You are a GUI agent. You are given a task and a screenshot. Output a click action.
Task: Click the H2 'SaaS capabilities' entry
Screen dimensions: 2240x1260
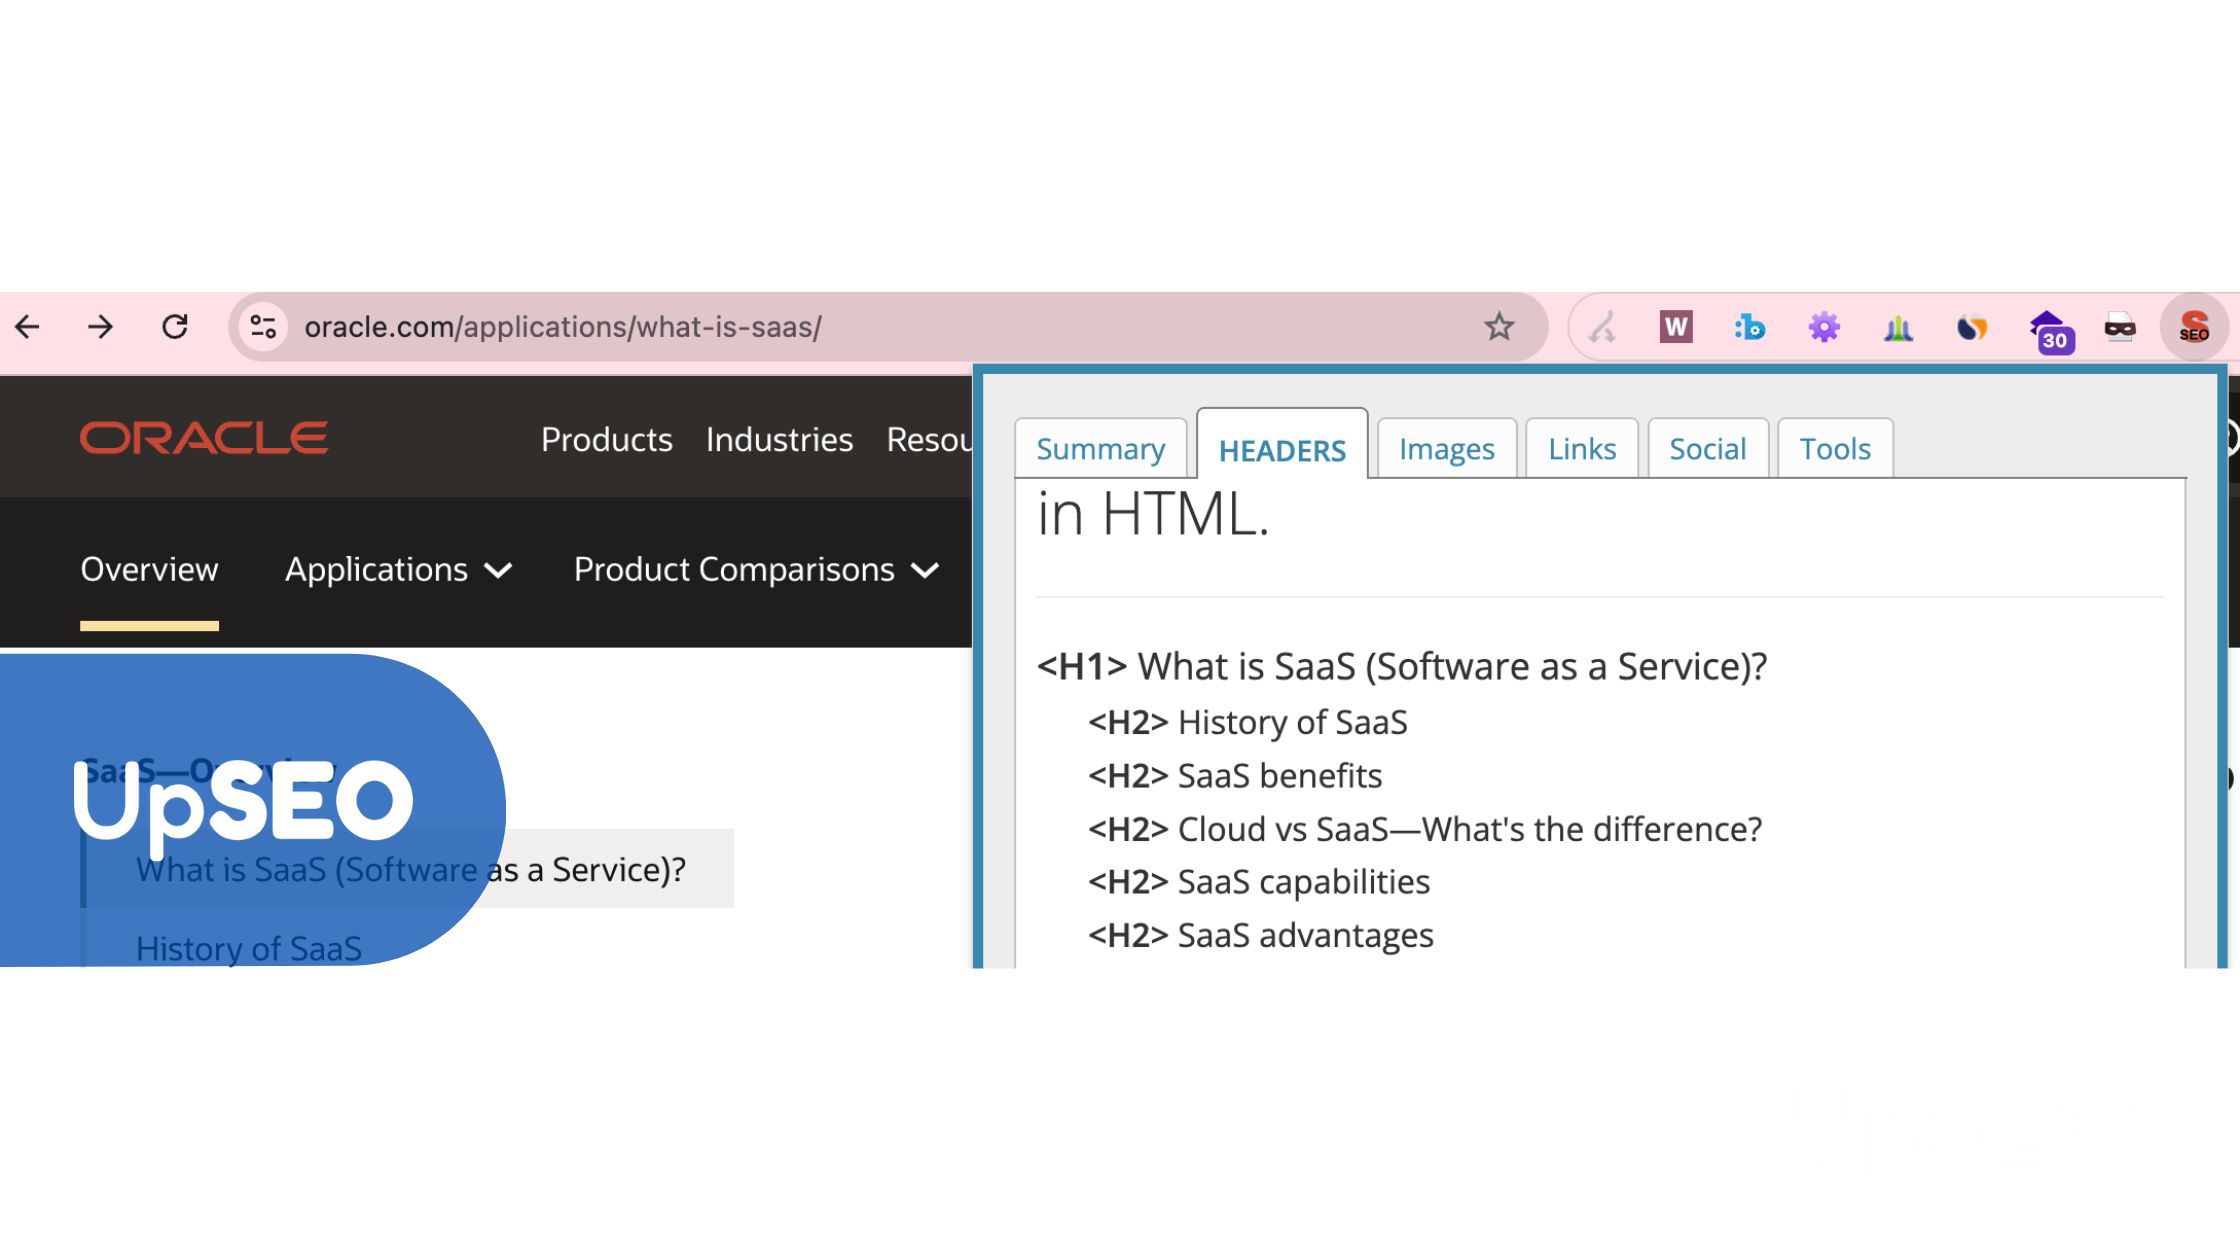tap(1259, 882)
